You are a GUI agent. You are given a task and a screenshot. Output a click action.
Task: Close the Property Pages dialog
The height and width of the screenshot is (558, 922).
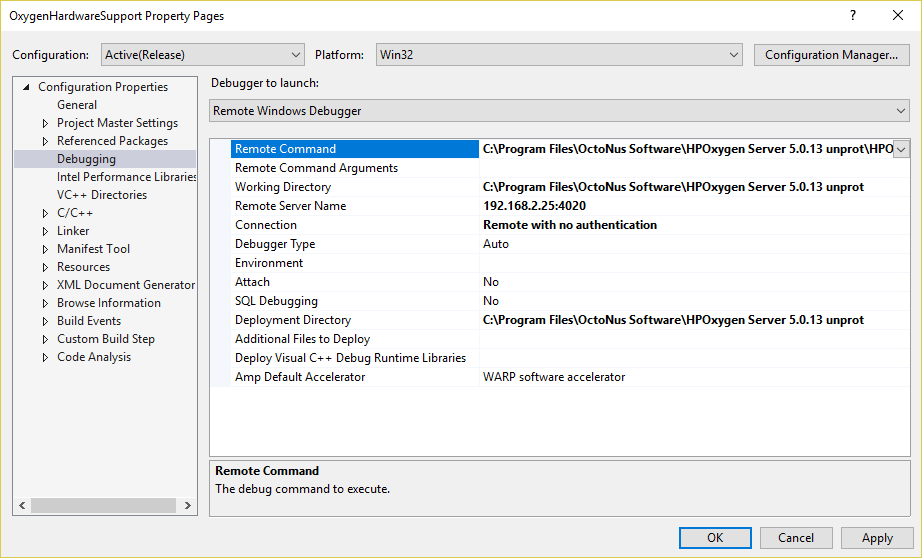(x=898, y=16)
